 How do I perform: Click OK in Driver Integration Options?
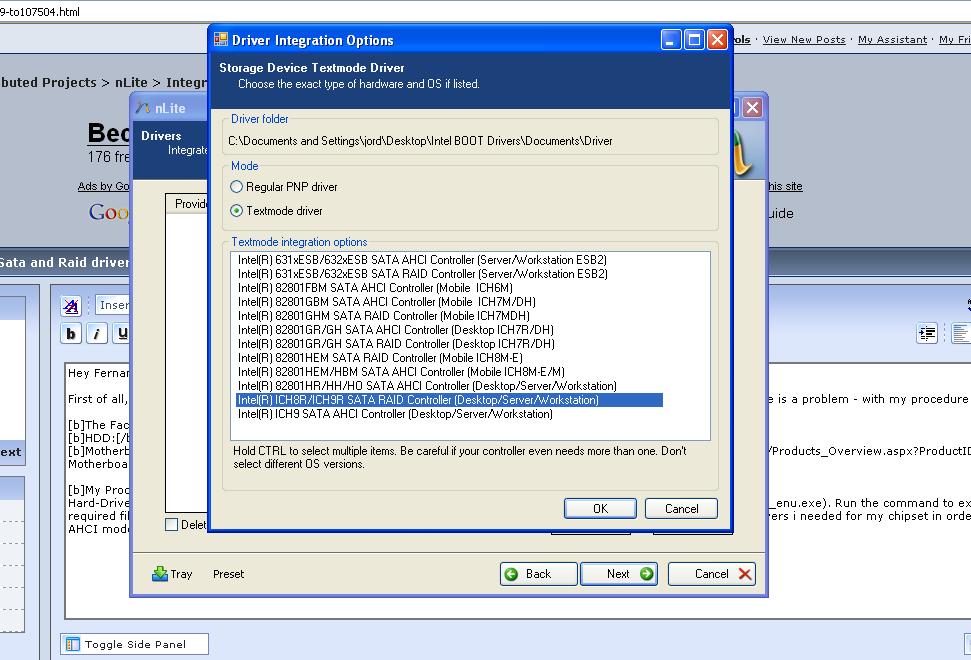[600, 508]
